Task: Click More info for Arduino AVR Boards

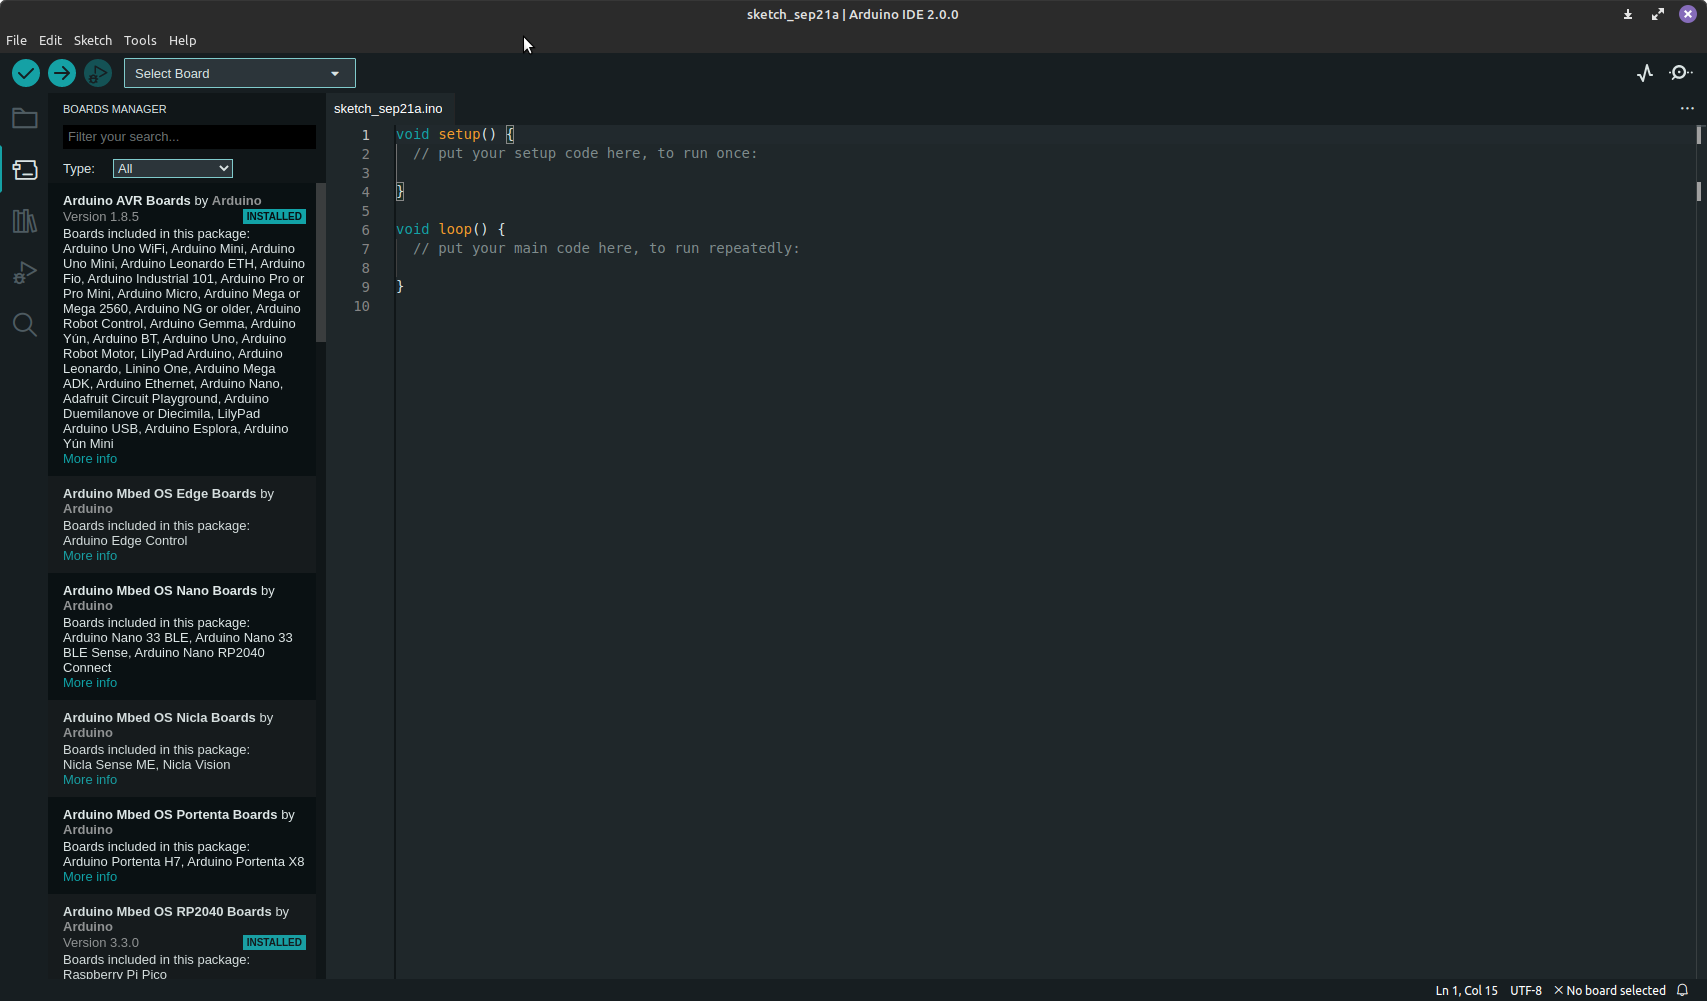Action: [90, 459]
